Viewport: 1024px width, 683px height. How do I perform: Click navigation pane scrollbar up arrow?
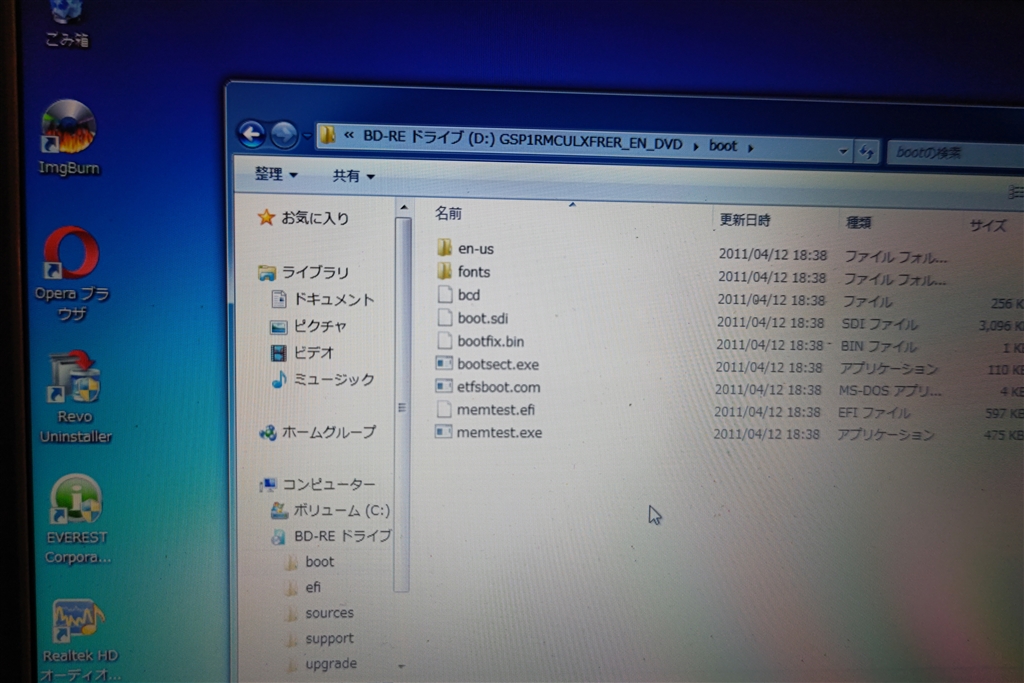(404, 208)
